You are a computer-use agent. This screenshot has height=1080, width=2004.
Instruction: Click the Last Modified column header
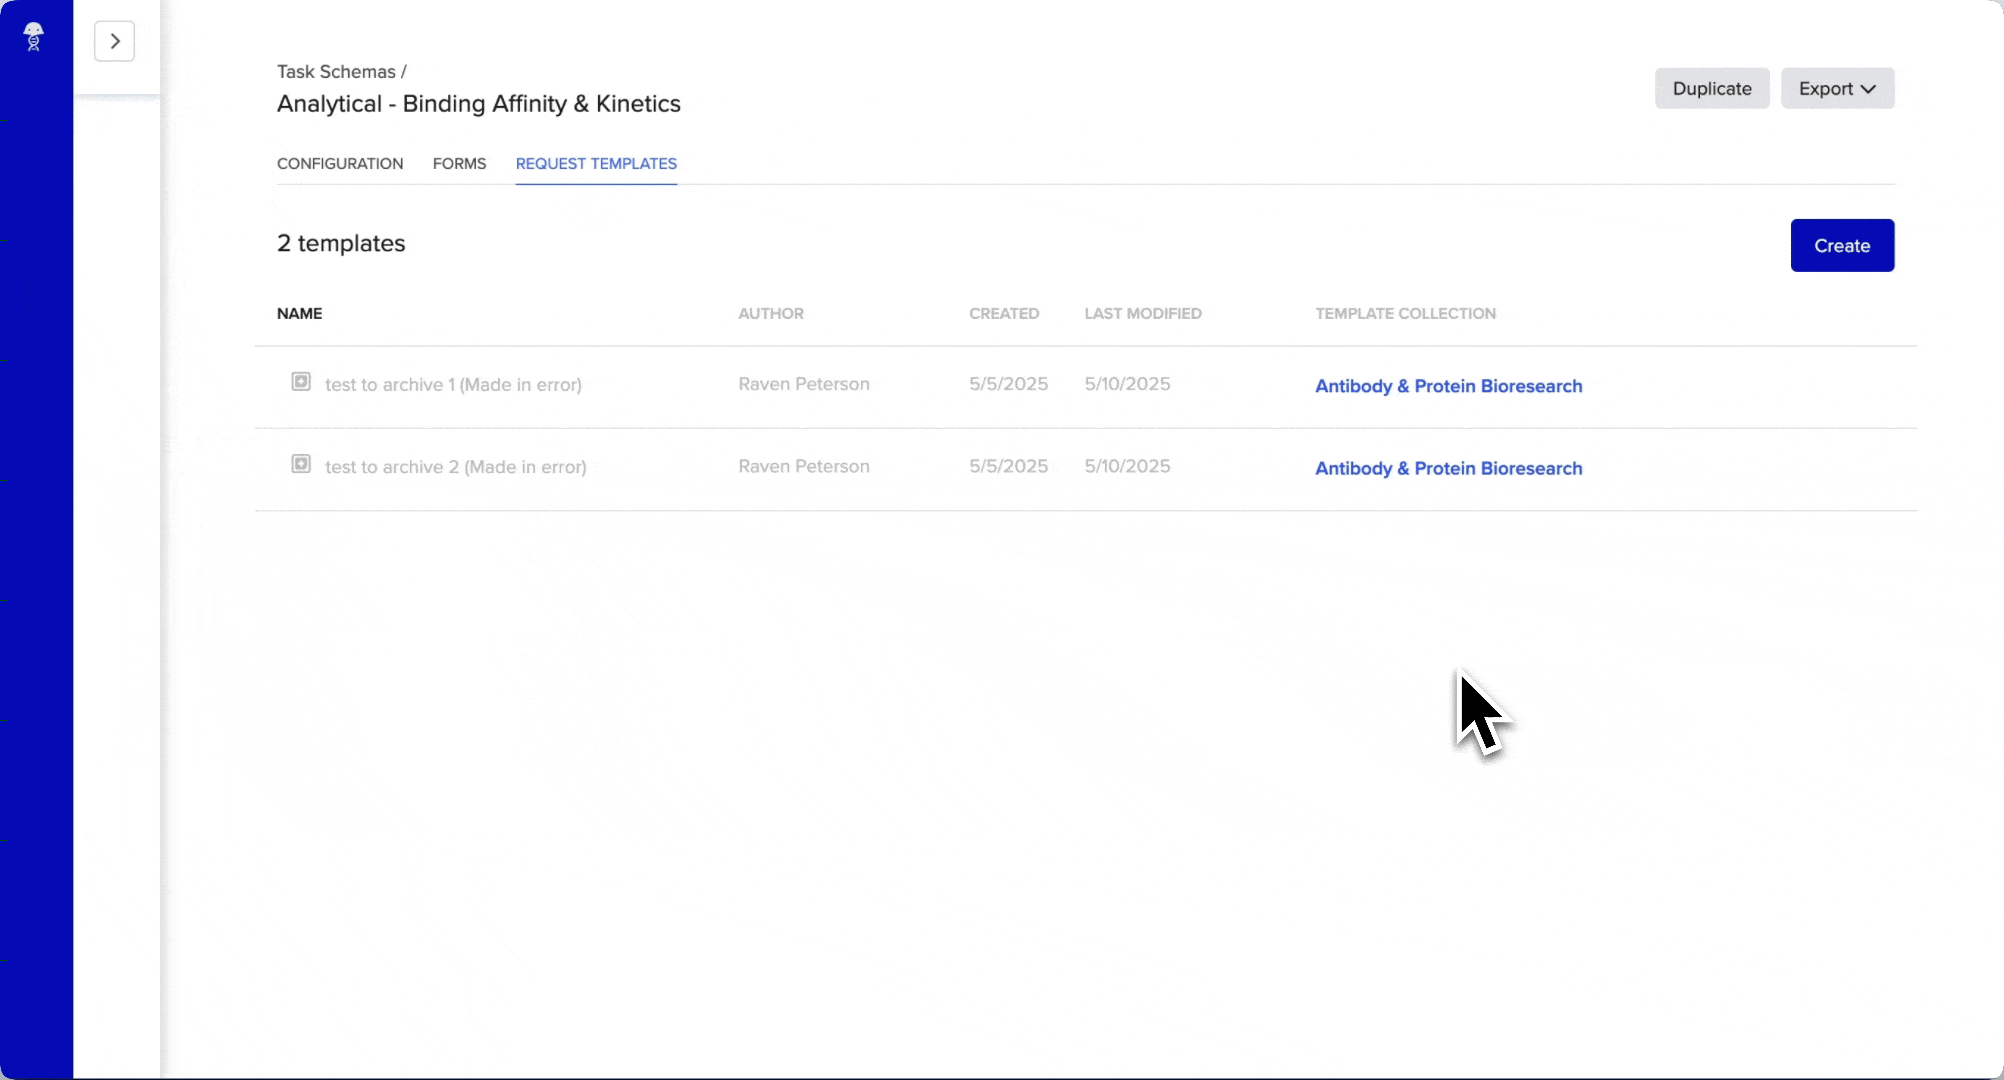coord(1142,313)
